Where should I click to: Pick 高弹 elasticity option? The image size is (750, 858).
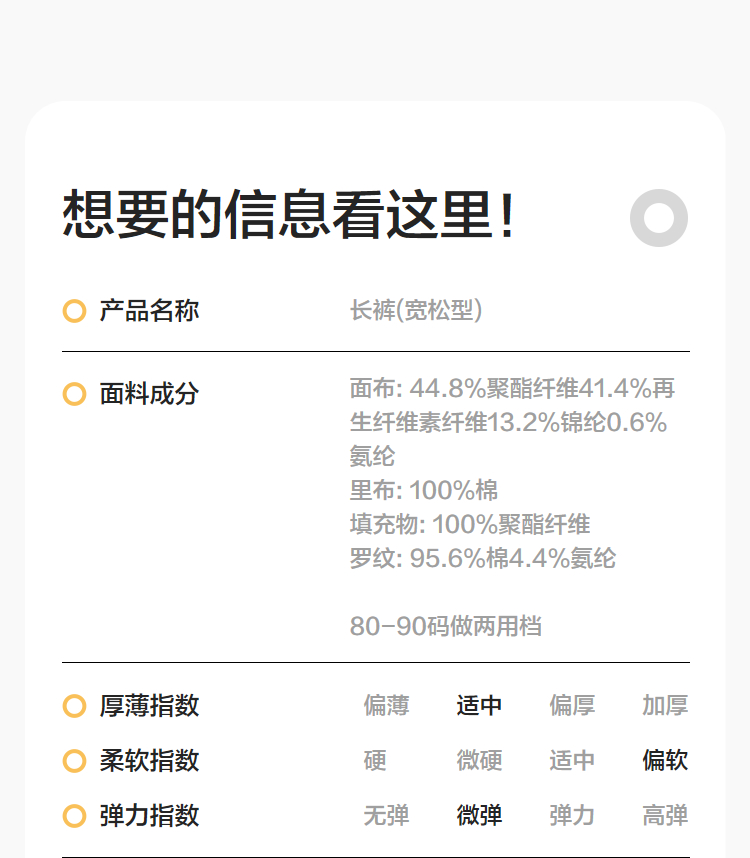point(665,816)
